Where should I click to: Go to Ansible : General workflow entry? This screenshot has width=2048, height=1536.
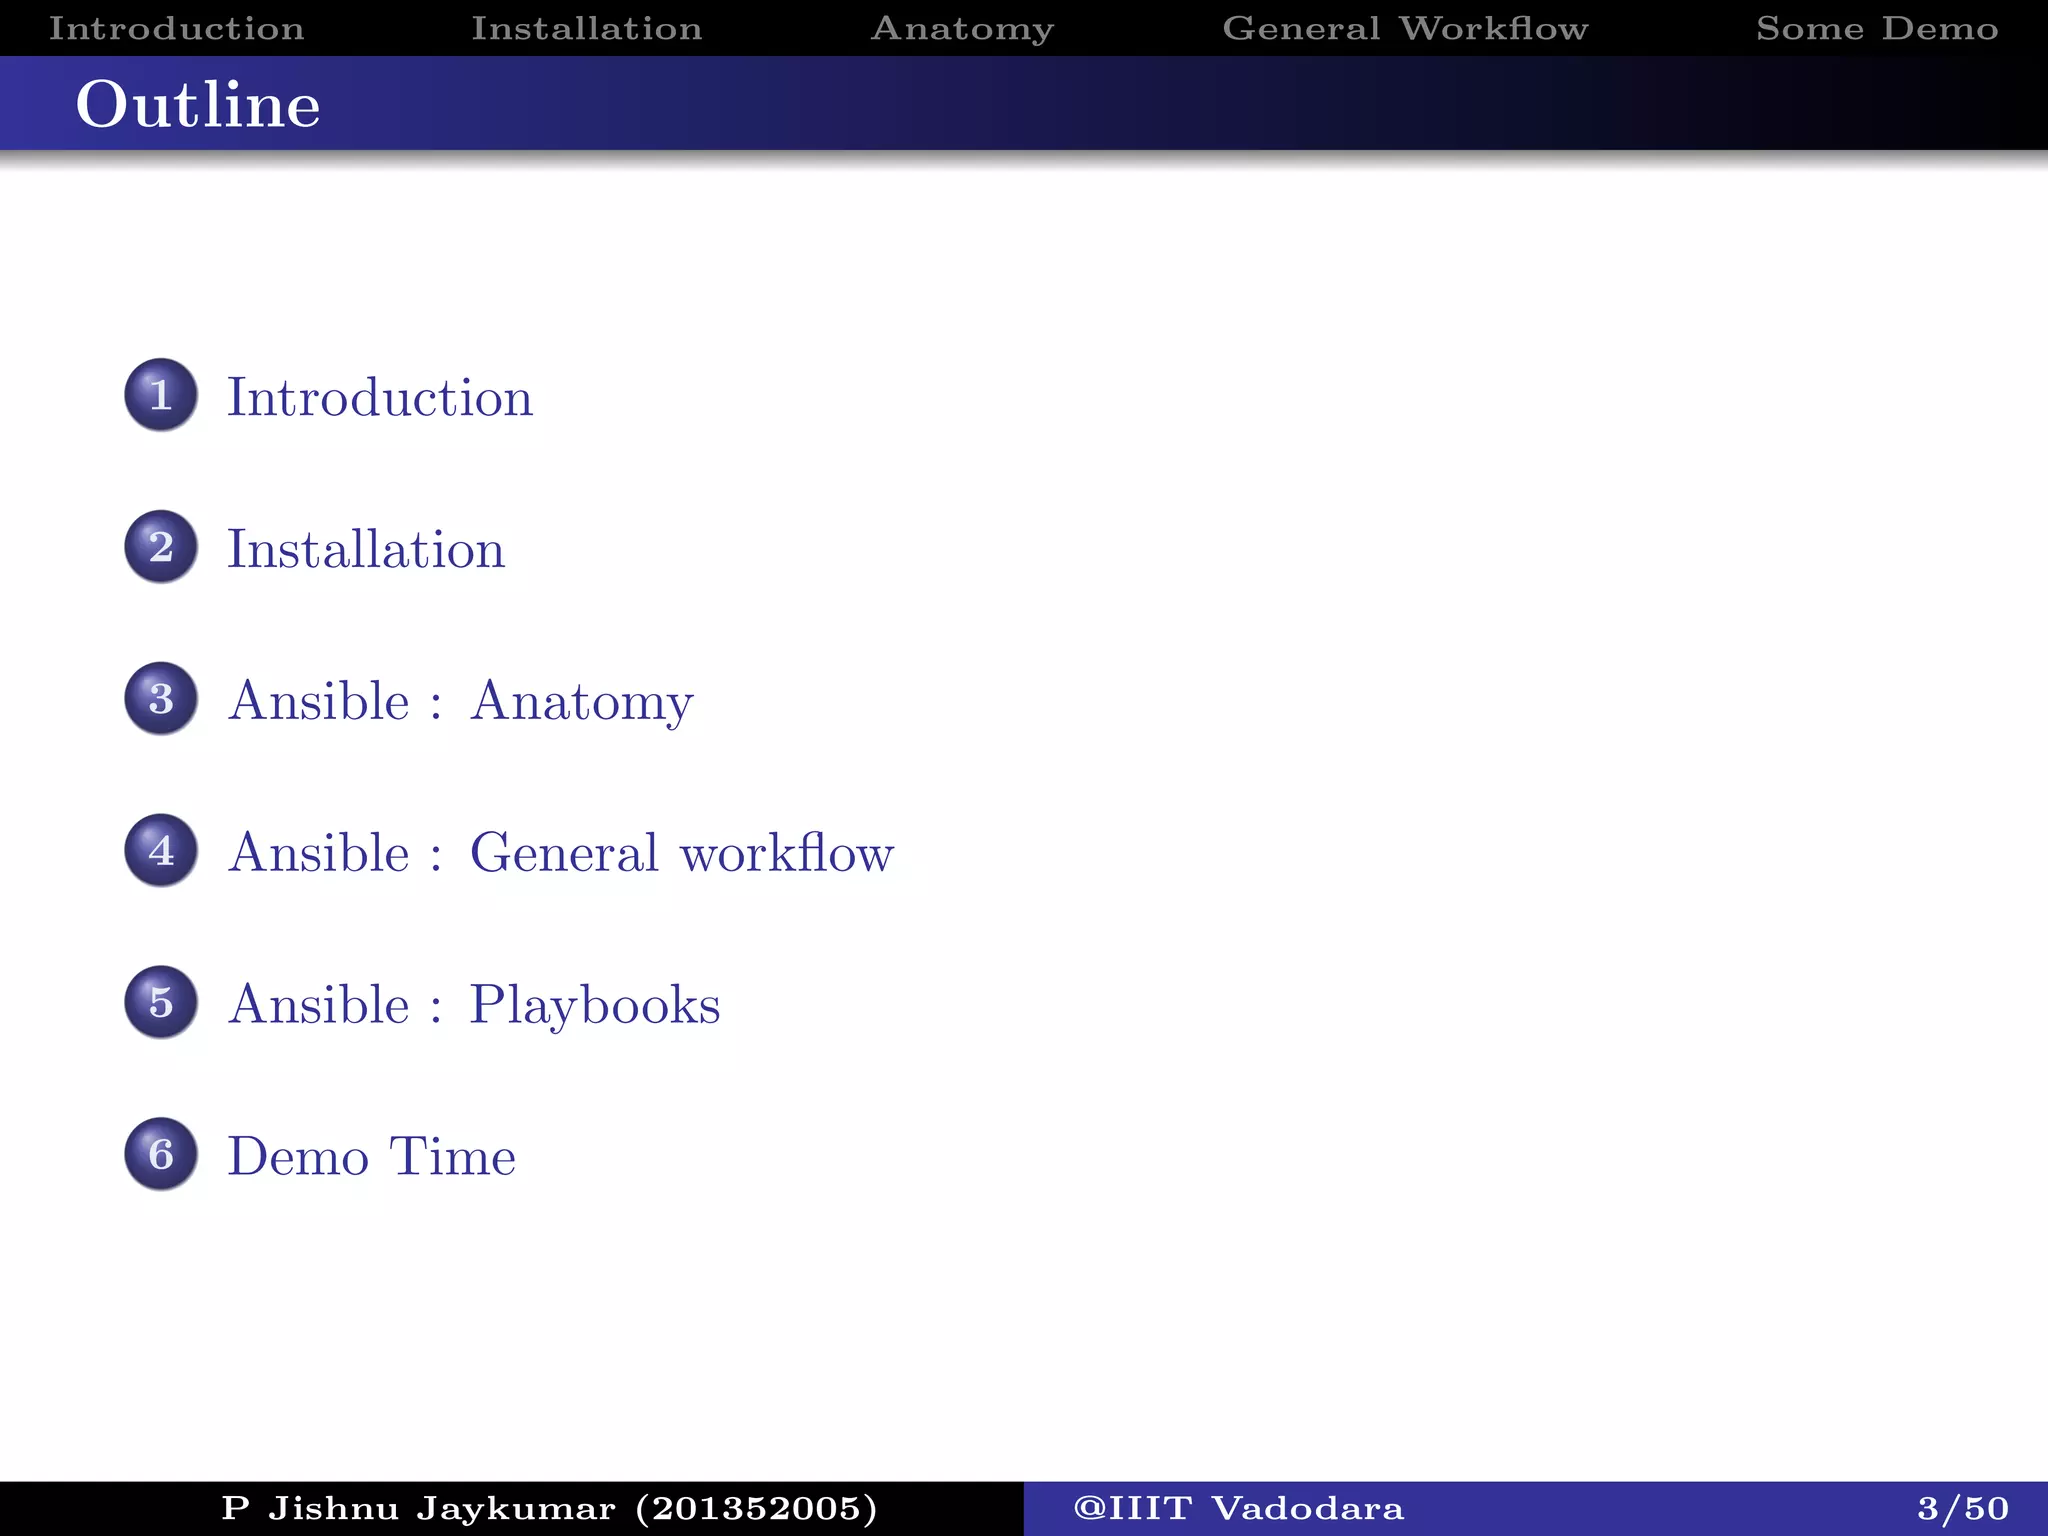560,853
